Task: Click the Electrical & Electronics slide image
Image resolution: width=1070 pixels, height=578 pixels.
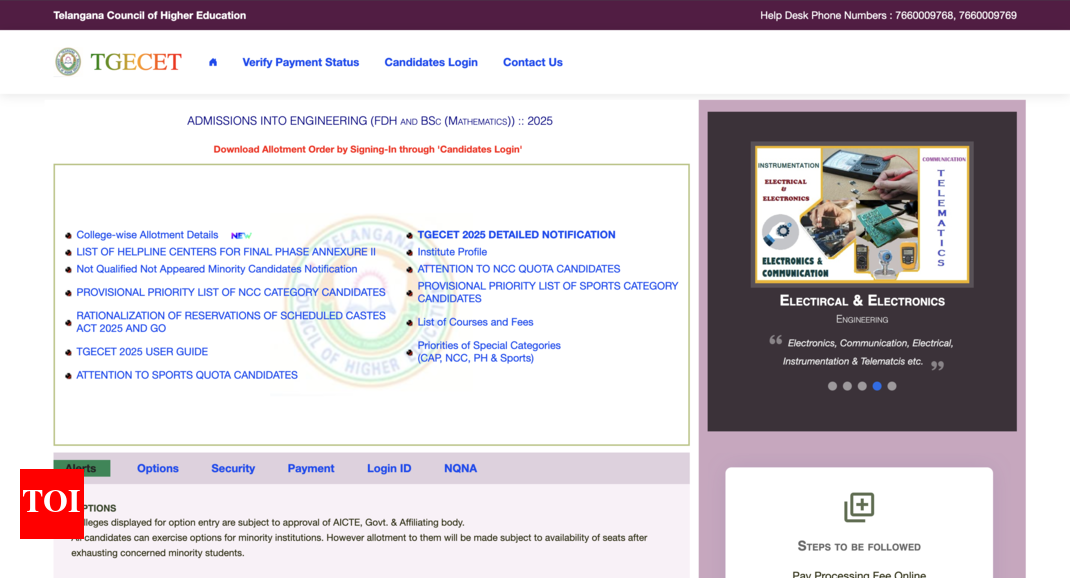Action: tap(862, 214)
